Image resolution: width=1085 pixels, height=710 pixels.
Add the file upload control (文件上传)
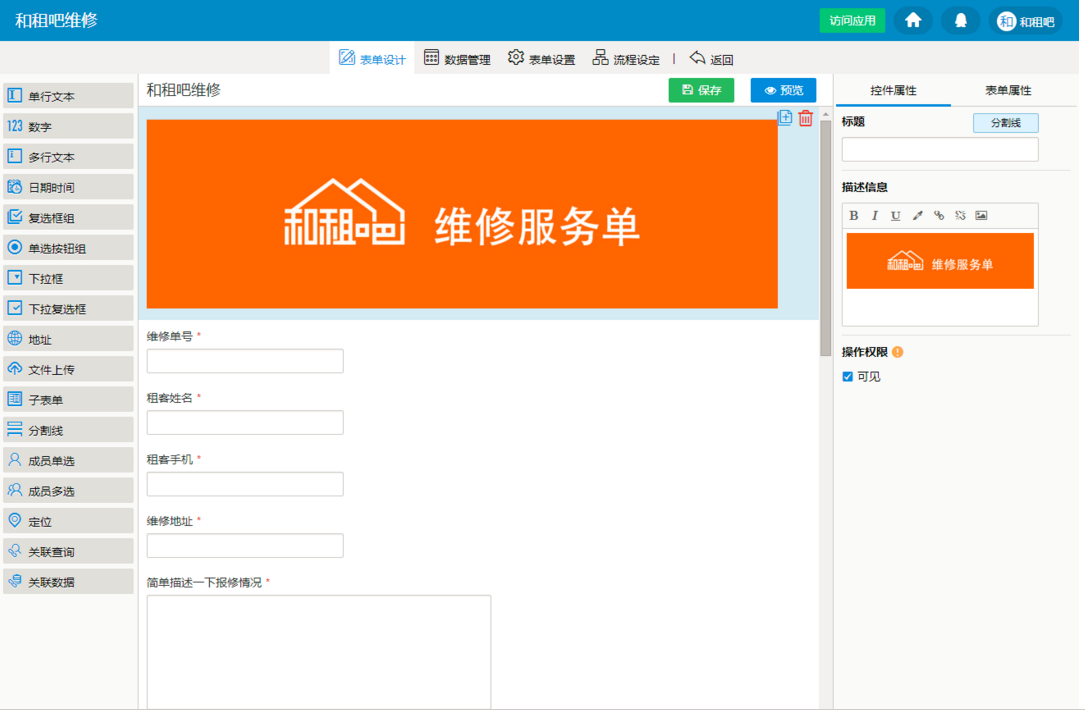coord(68,370)
